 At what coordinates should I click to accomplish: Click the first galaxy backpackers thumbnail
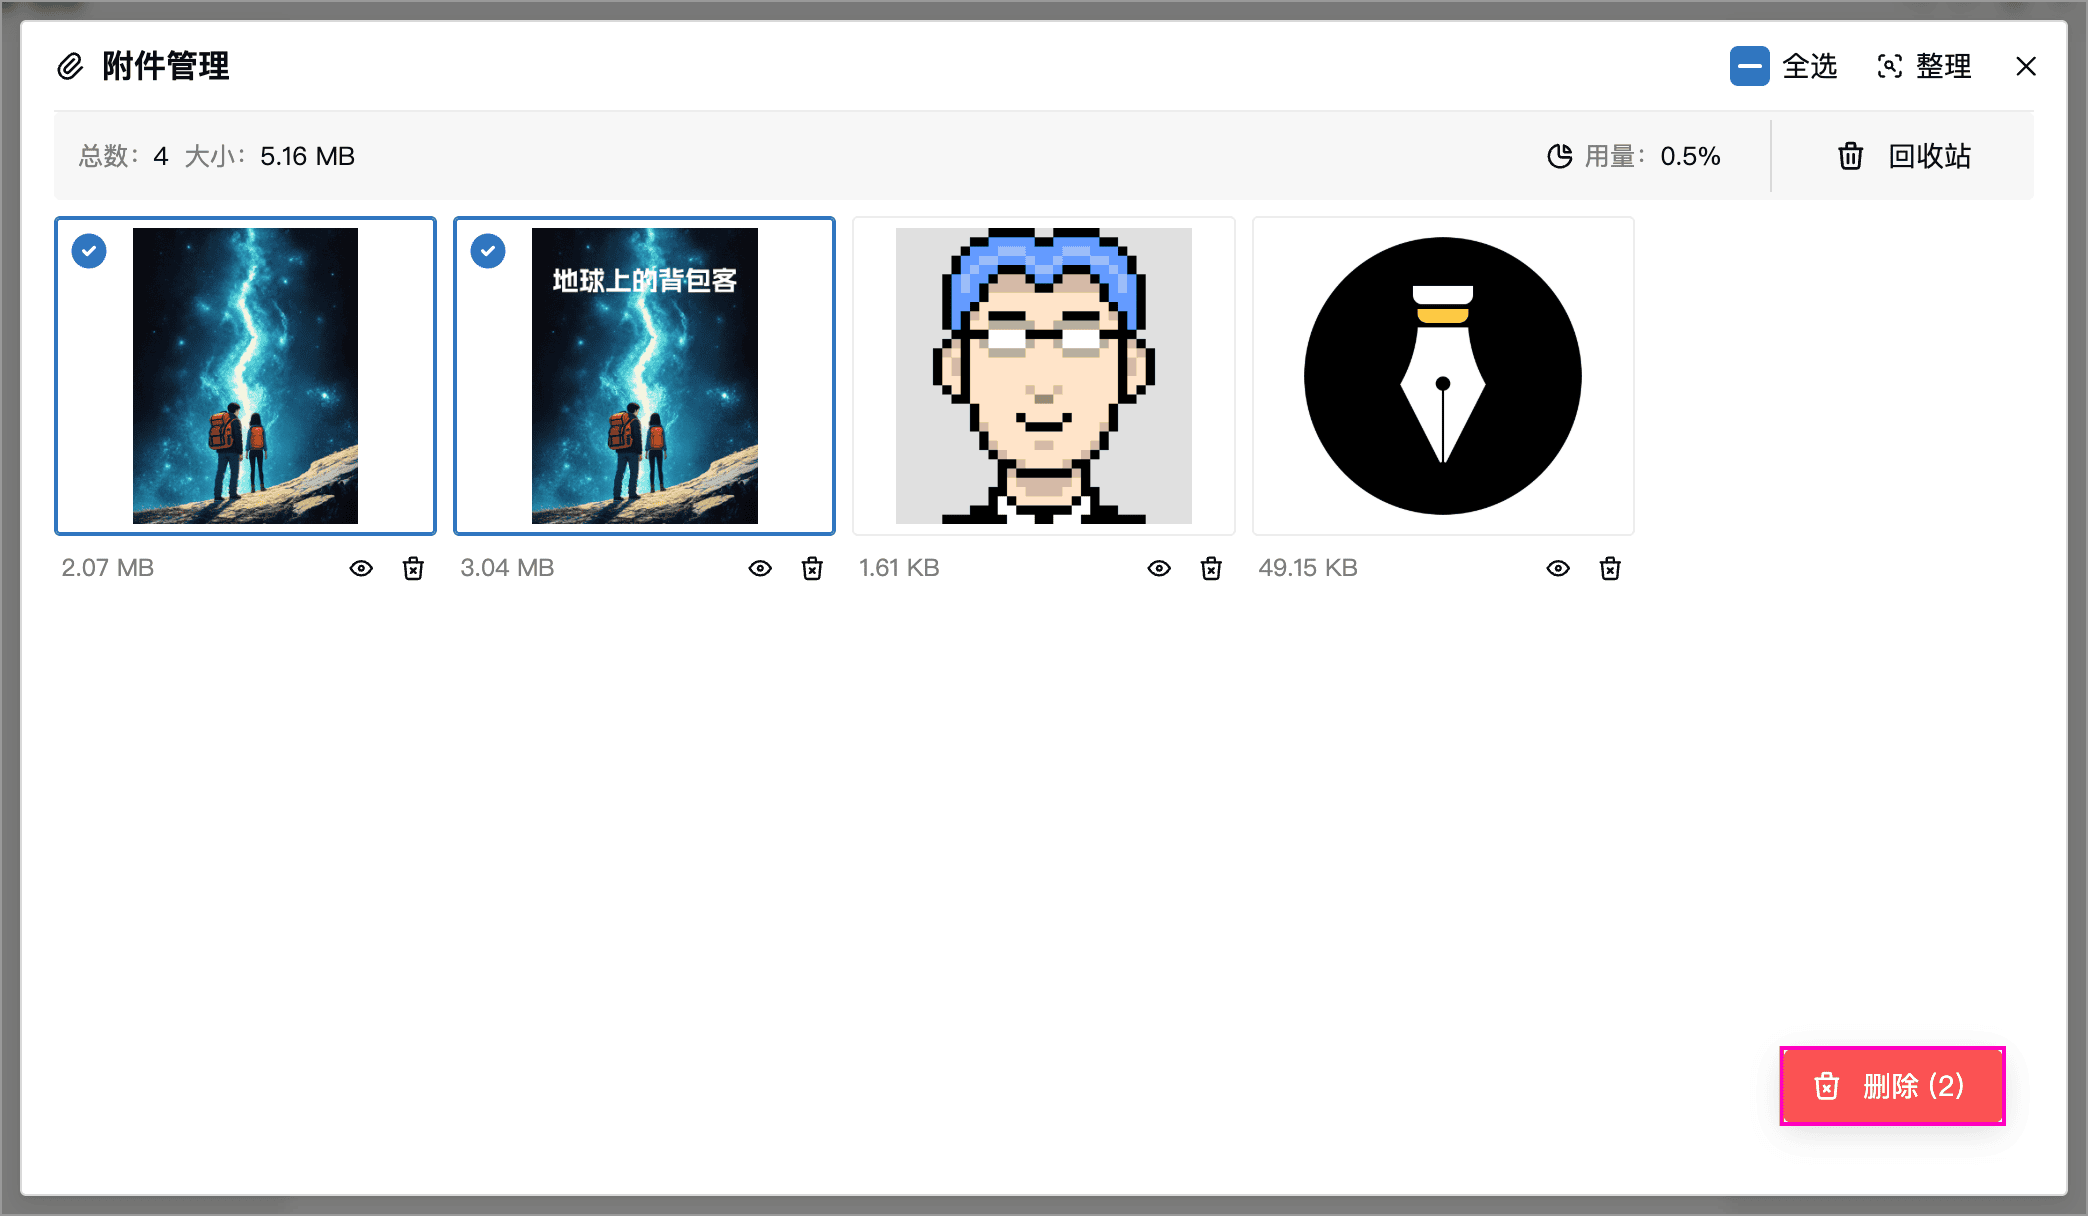click(245, 376)
